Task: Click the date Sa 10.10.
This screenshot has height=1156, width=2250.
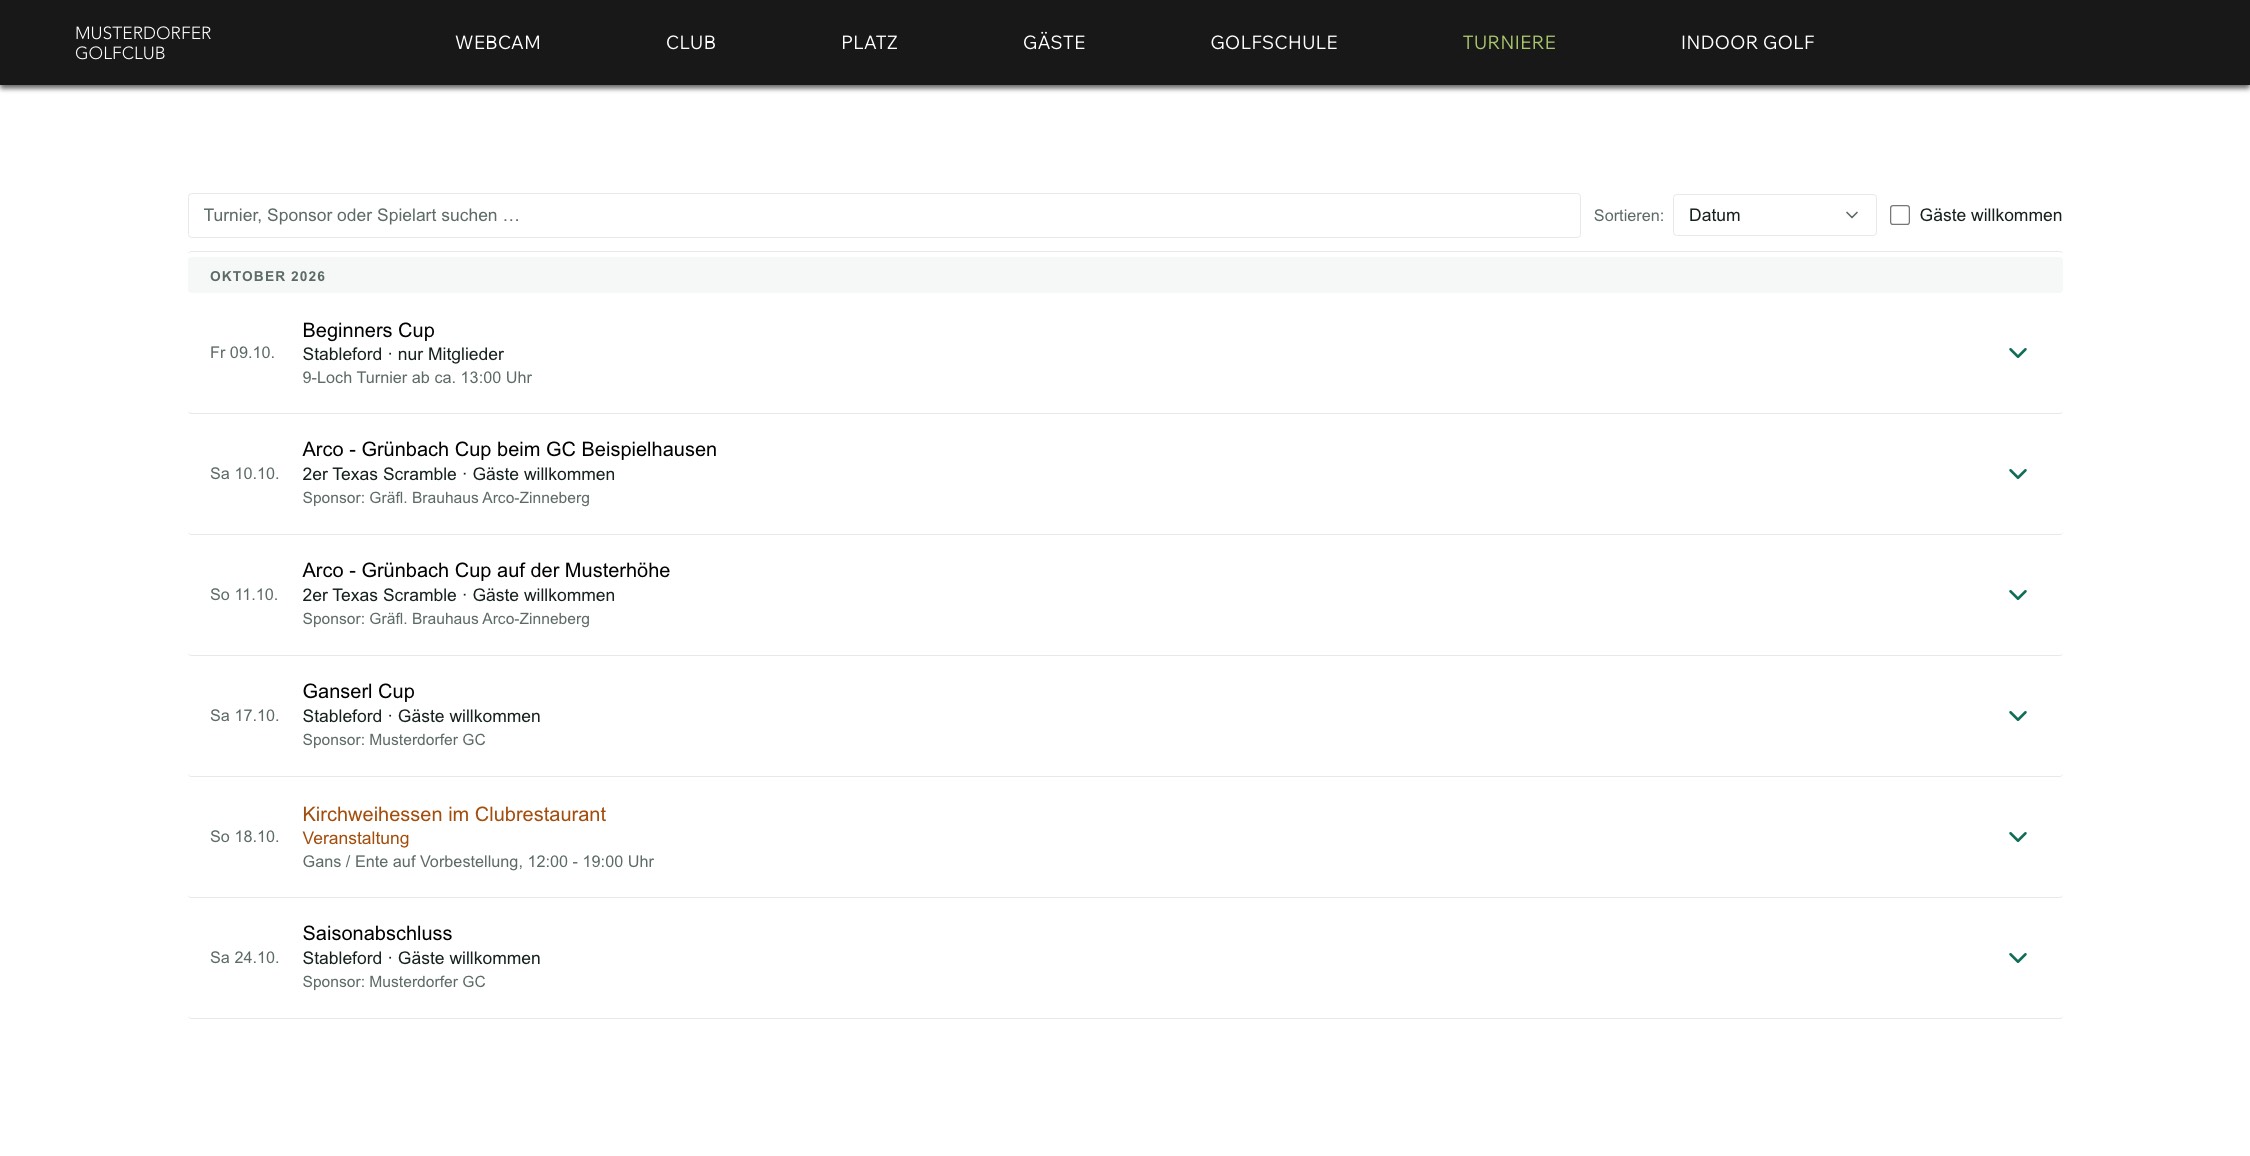Action: click(x=244, y=473)
